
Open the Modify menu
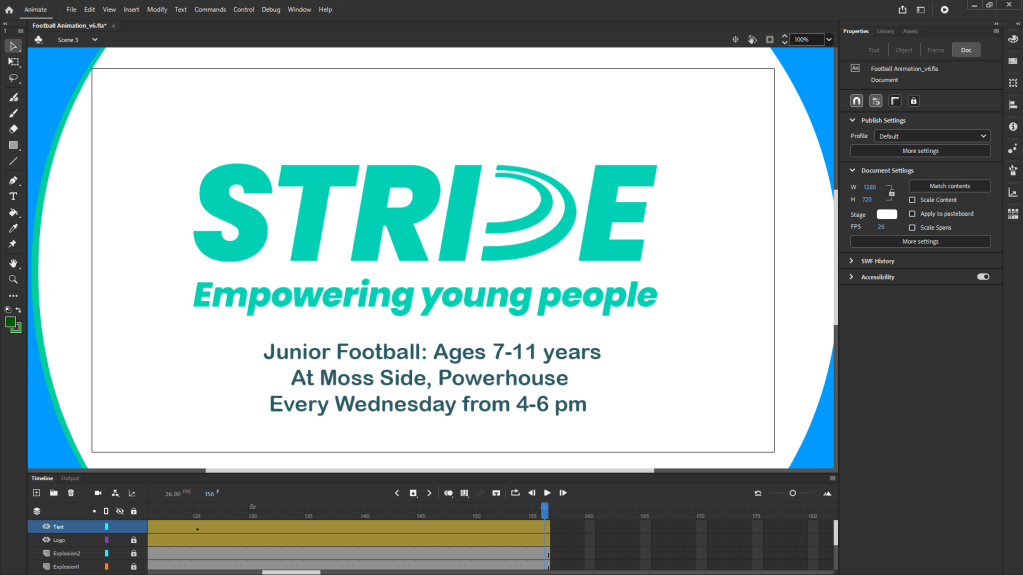[157, 9]
